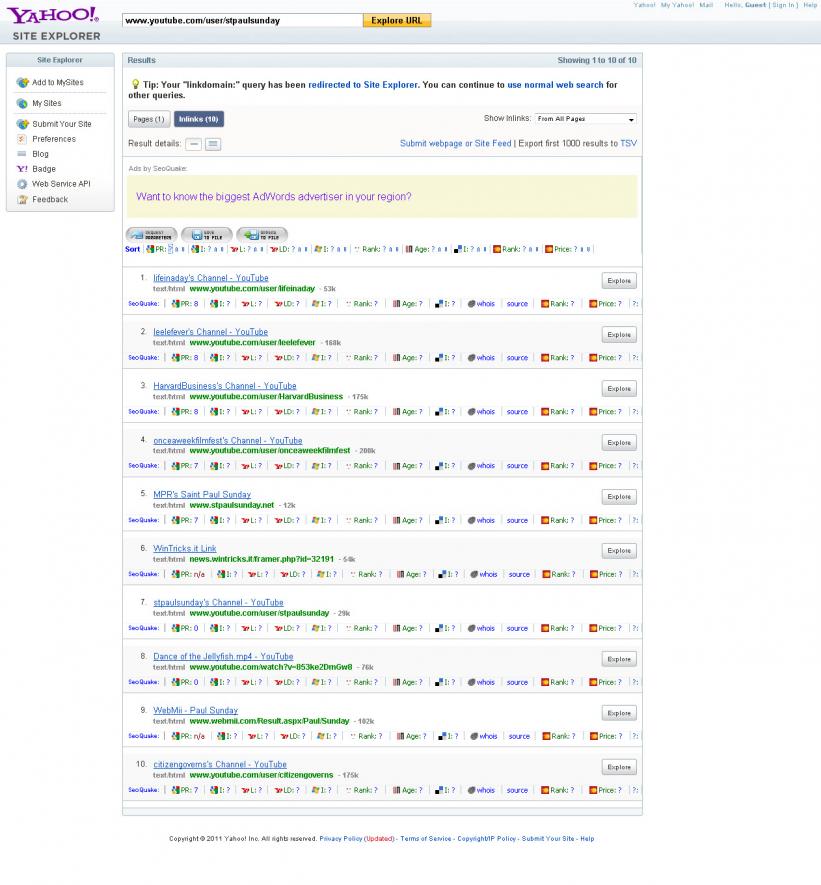Click the Preferences checklist icon
The image size is (821, 885).
22,139
